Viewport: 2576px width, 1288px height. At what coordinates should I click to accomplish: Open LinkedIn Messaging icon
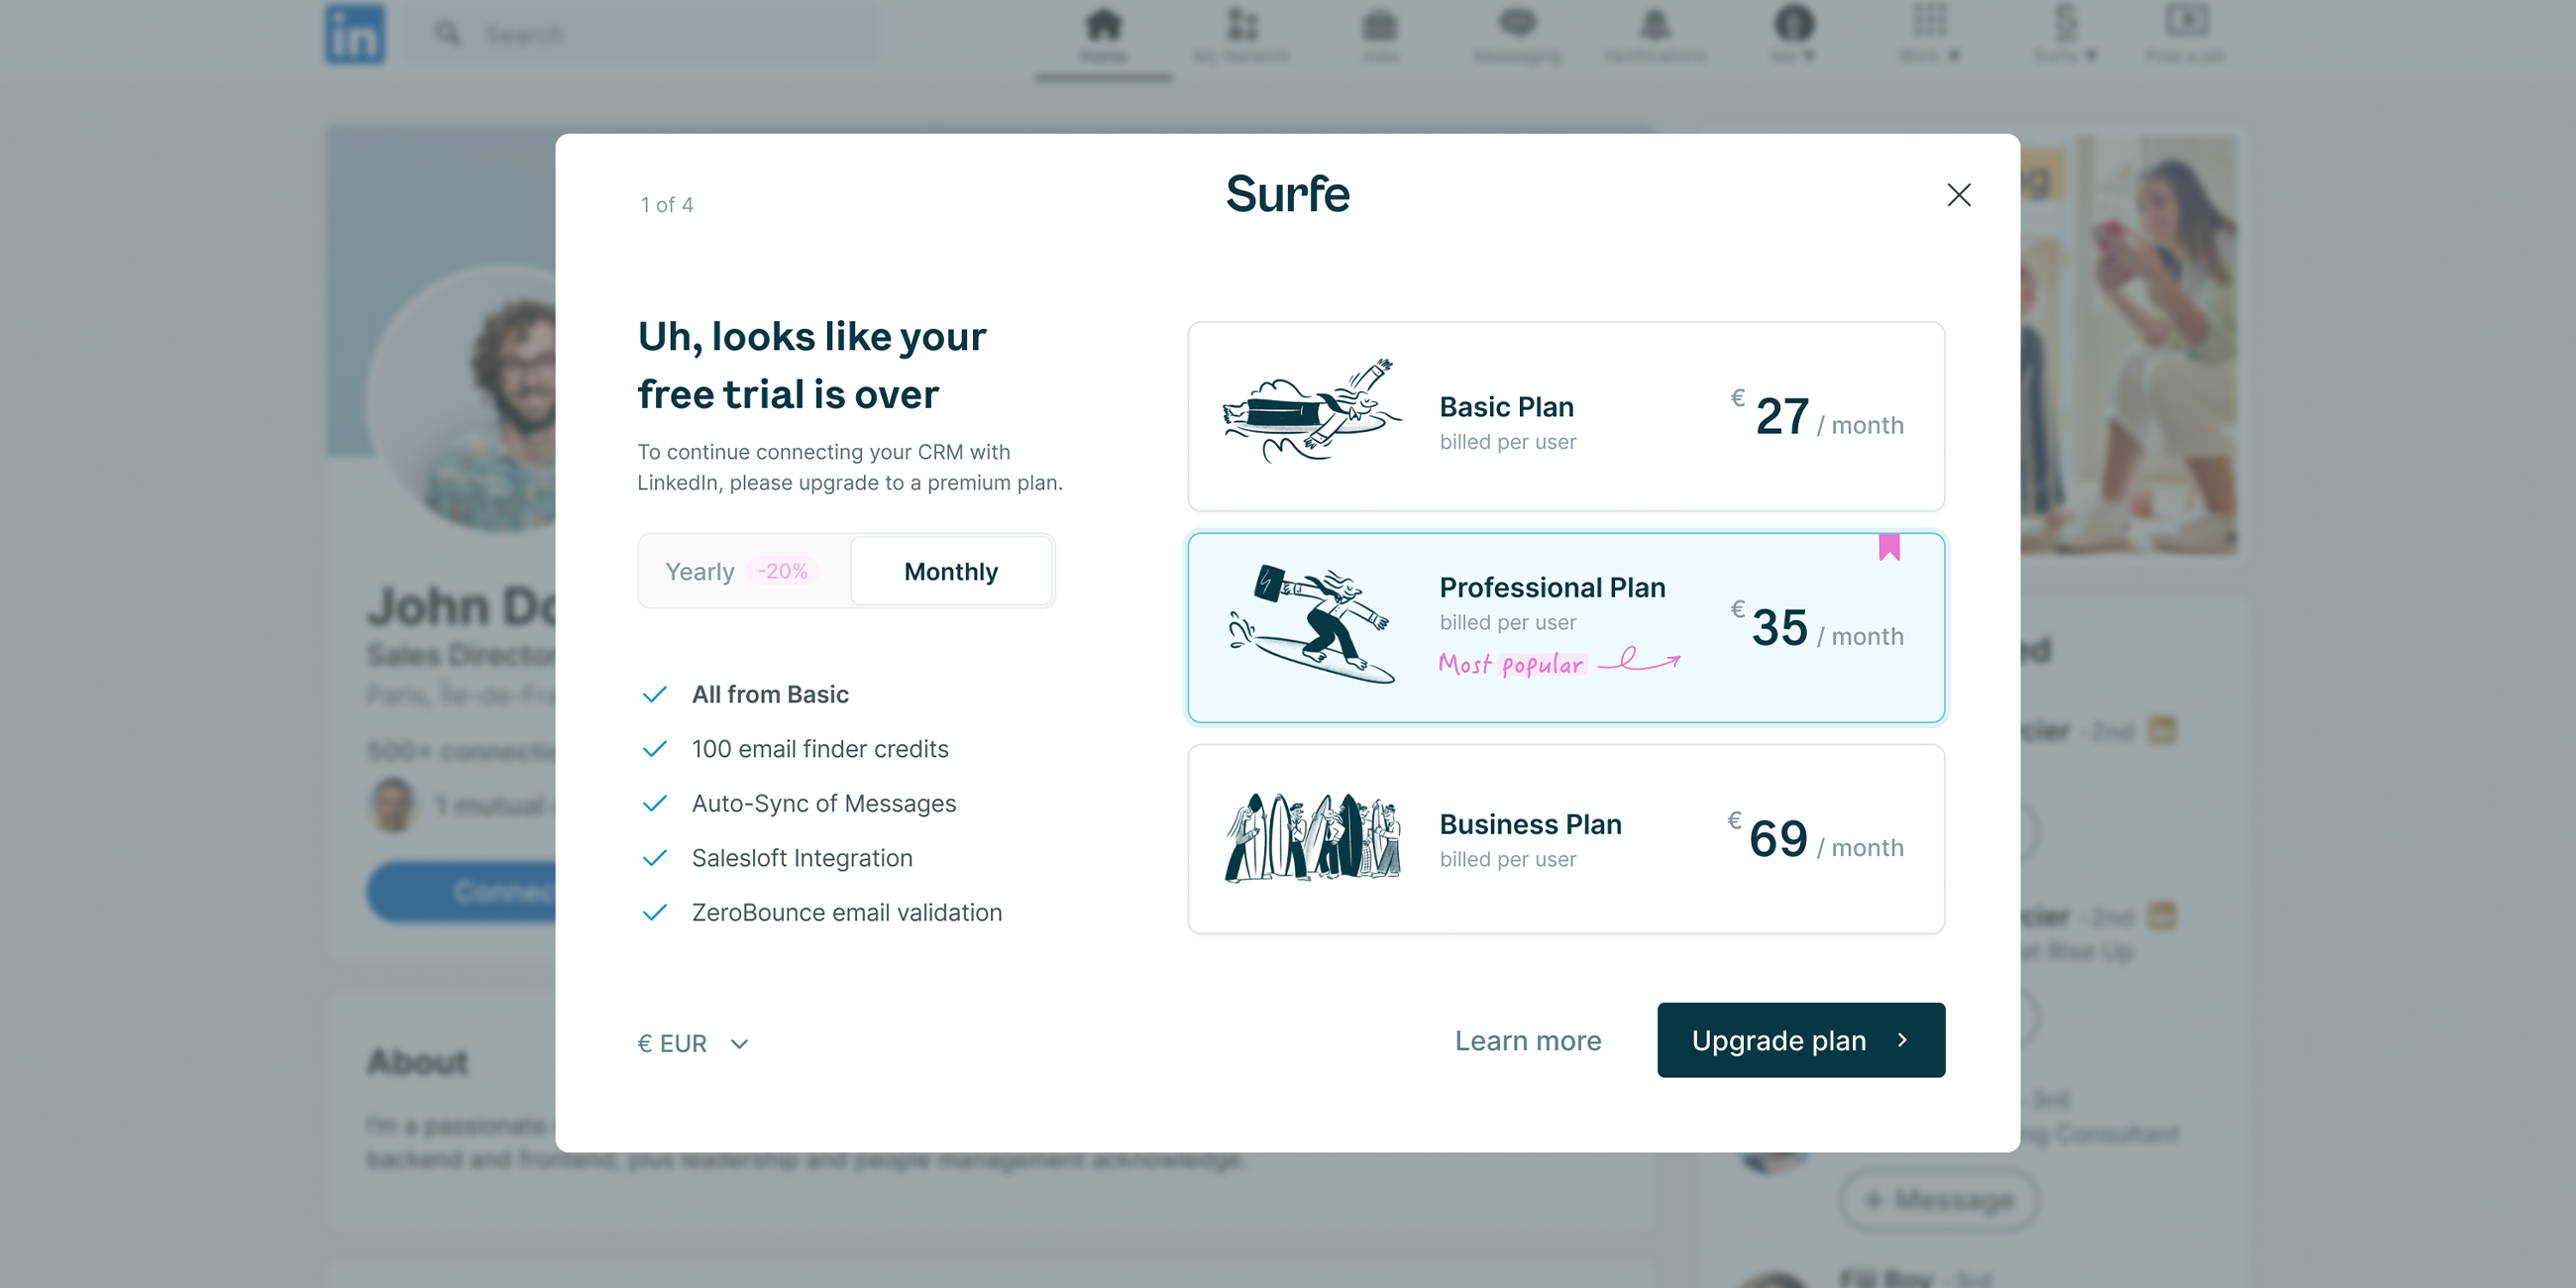[x=1517, y=28]
